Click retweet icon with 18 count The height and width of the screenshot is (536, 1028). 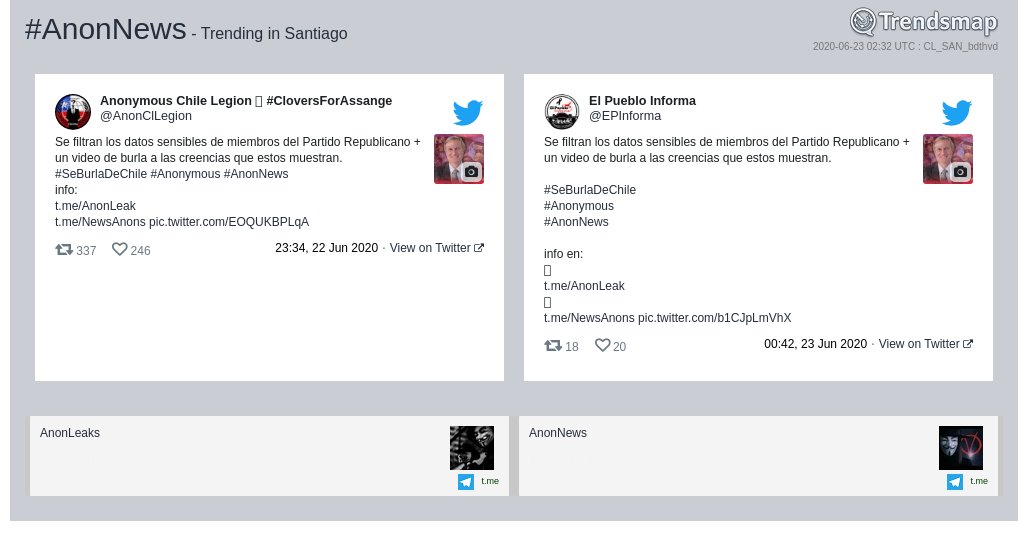coord(553,345)
